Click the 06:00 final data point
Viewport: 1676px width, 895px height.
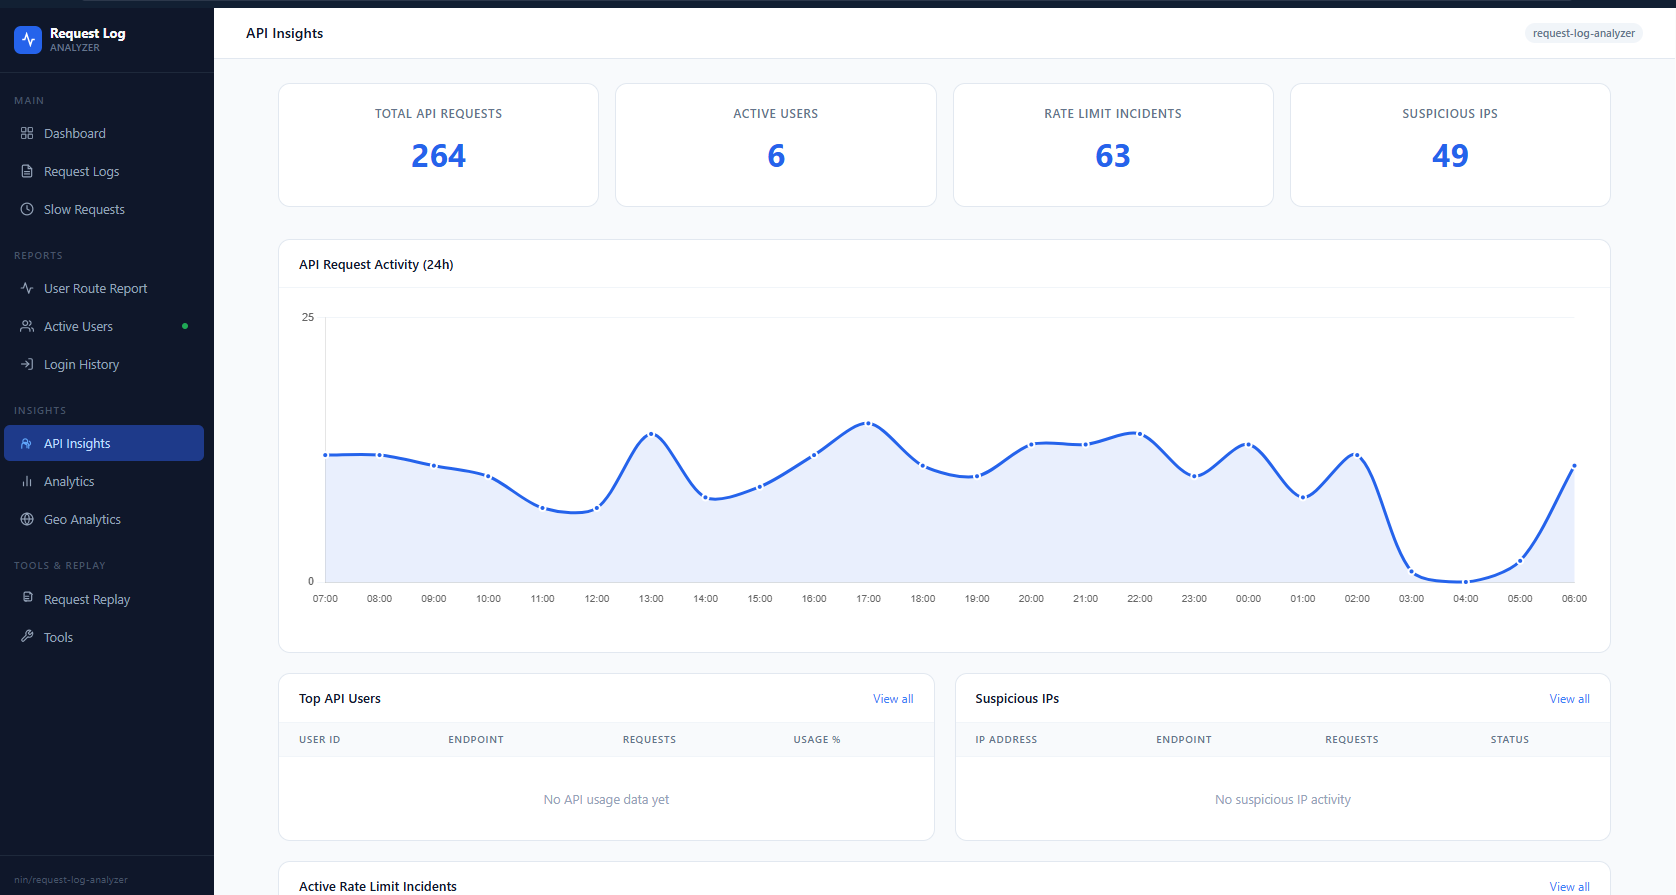[x=1574, y=466]
